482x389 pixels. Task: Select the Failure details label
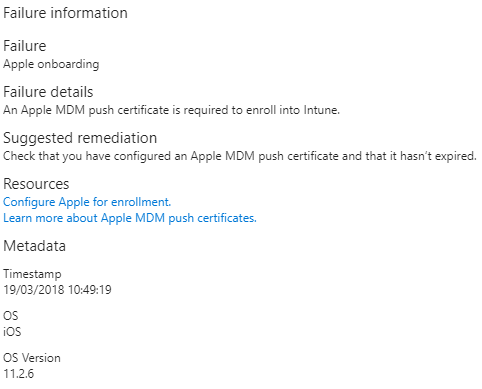48,92
